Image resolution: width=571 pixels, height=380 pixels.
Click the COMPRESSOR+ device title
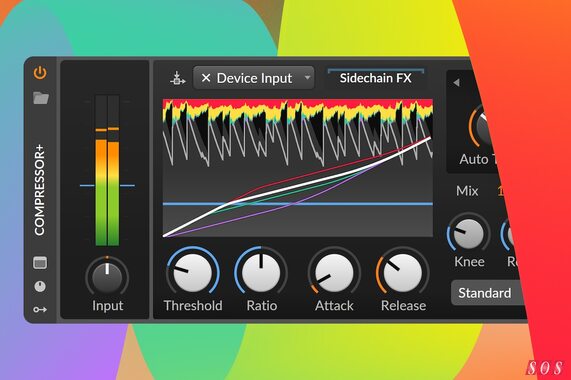(x=40, y=190)
